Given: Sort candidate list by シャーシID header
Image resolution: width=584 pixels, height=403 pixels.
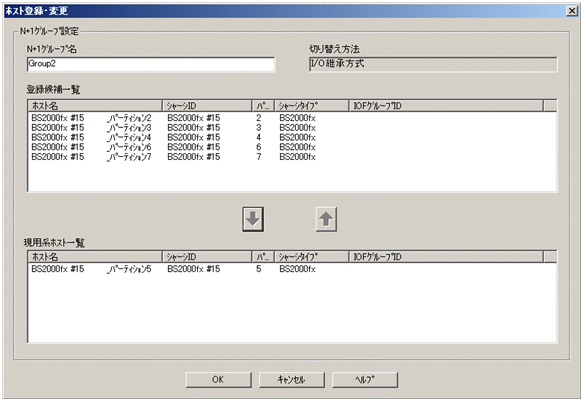Looking at the screenshot, I should (207, 106).
